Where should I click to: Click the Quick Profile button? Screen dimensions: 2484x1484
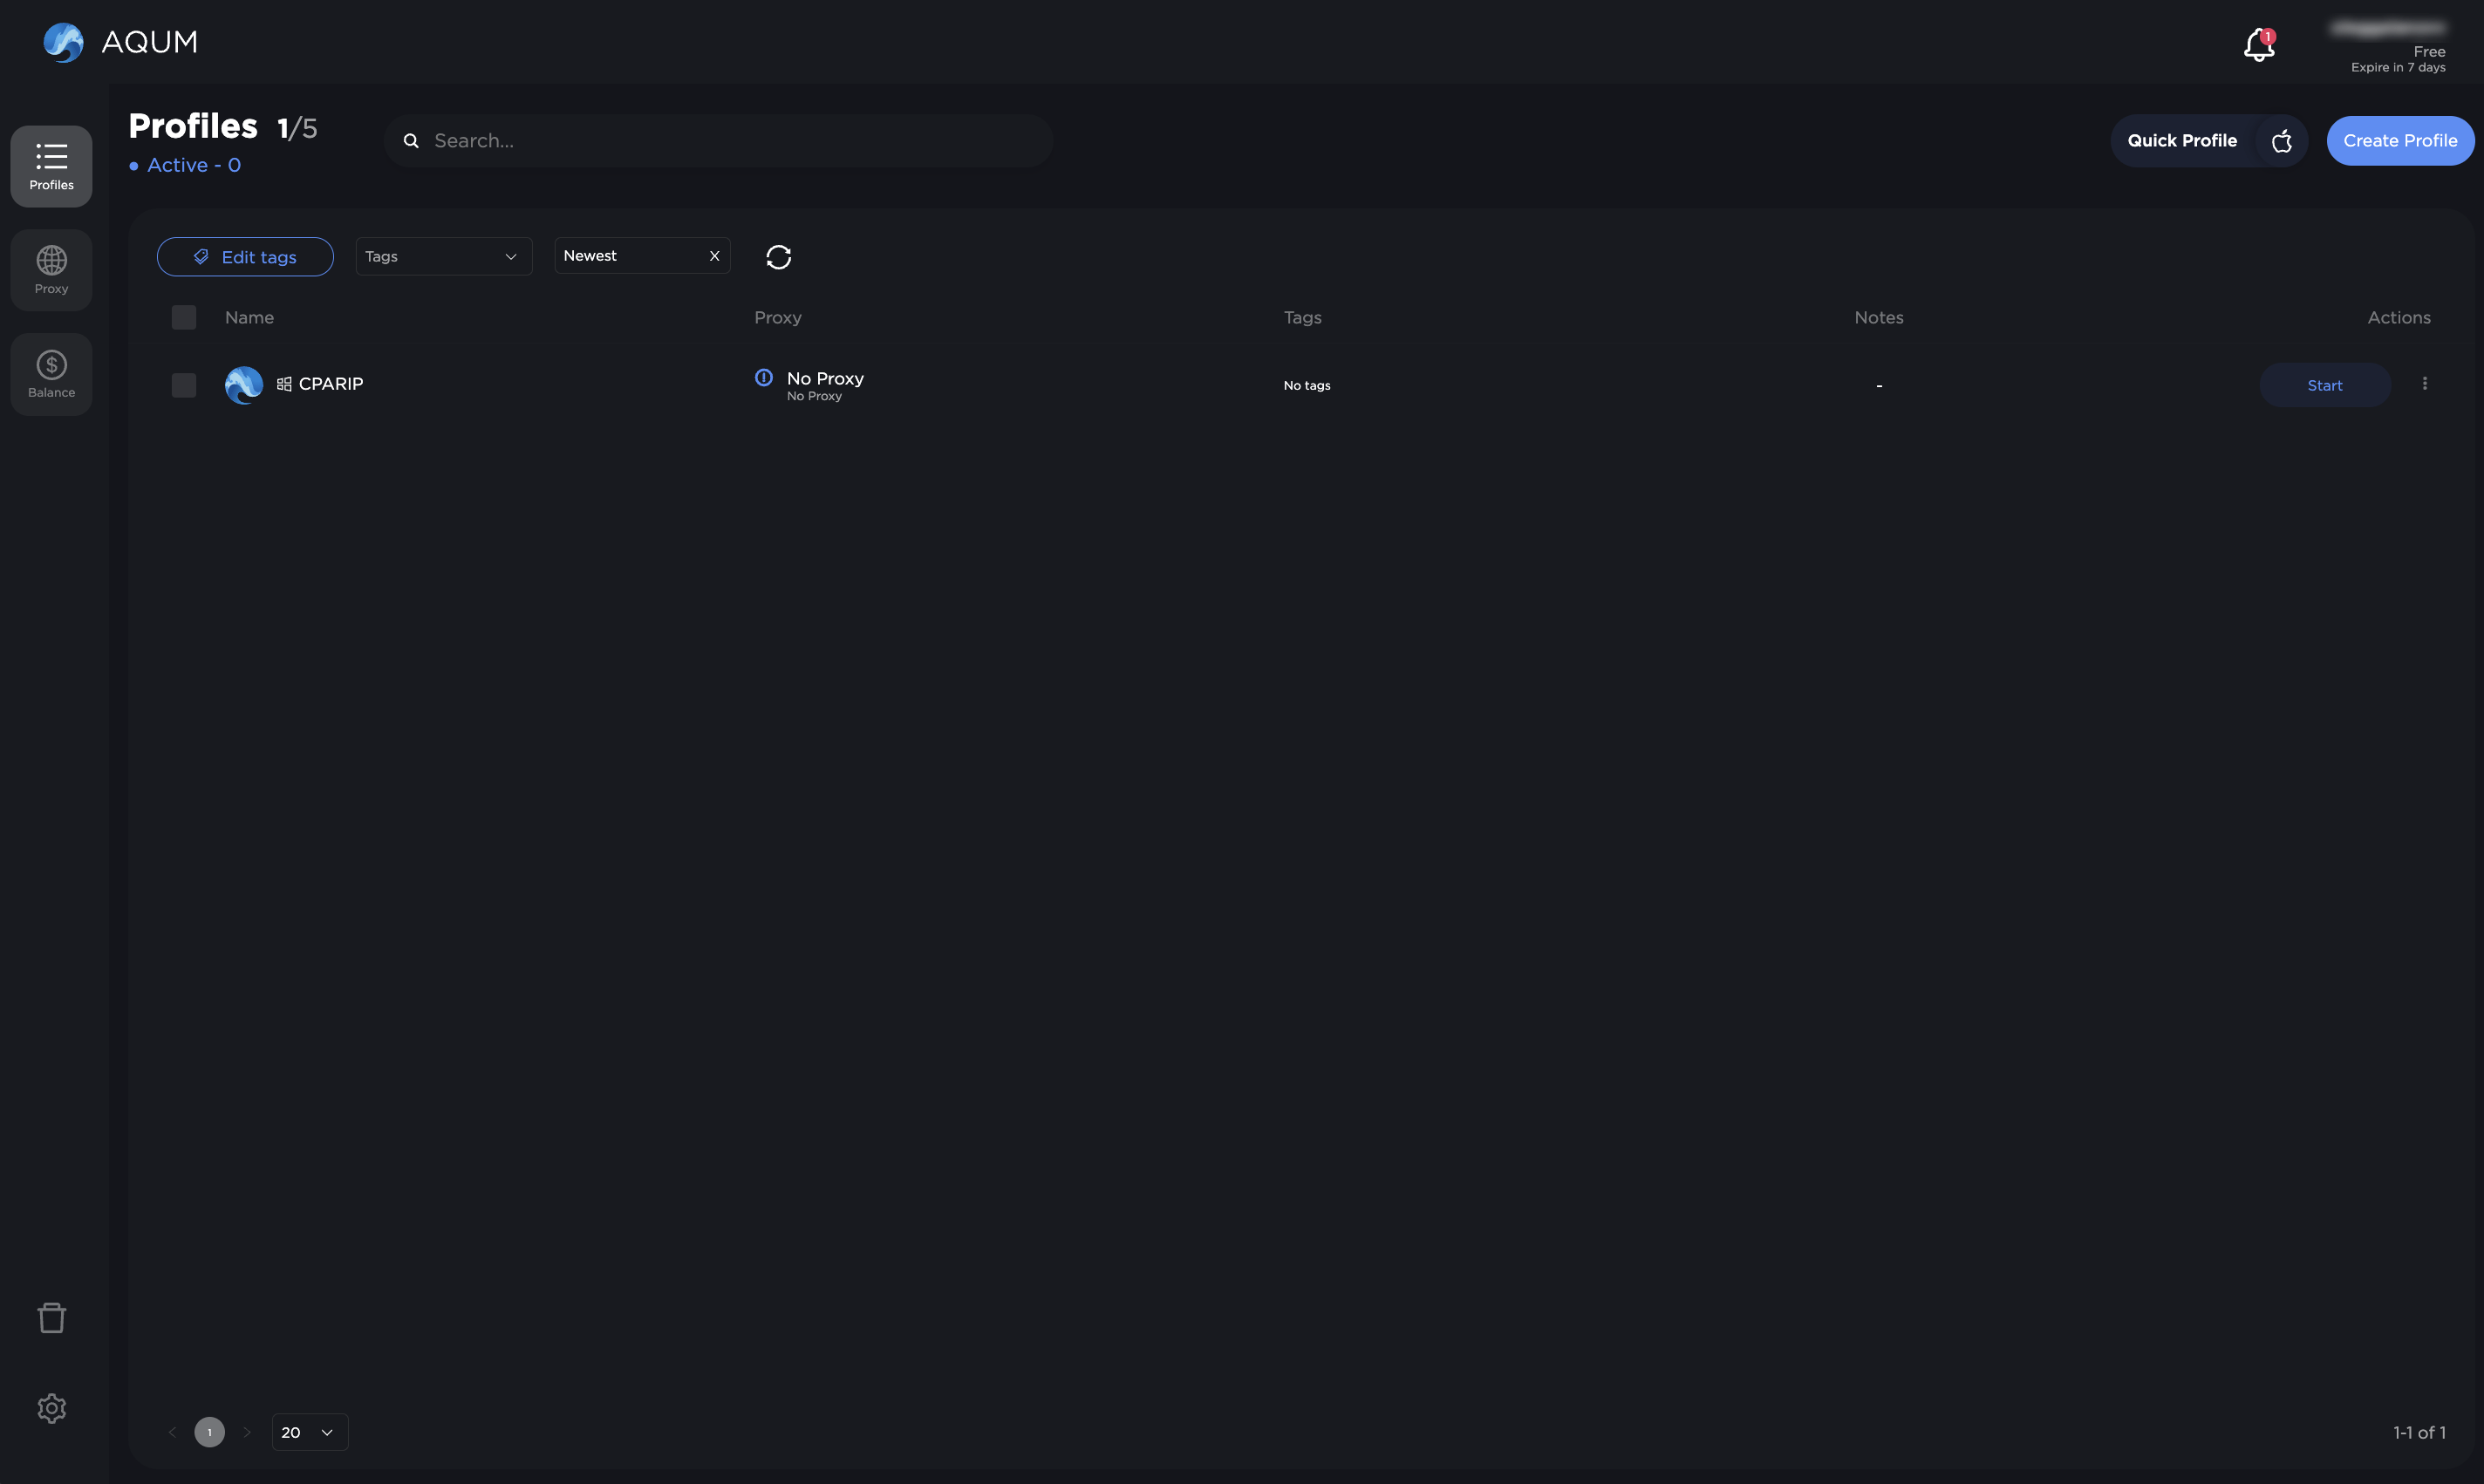(2182, 141)
